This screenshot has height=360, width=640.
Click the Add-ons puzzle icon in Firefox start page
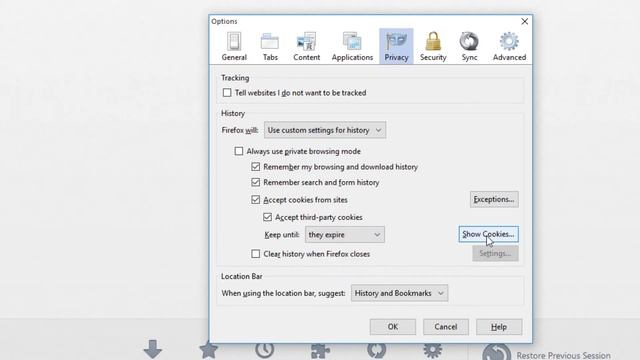320,351
